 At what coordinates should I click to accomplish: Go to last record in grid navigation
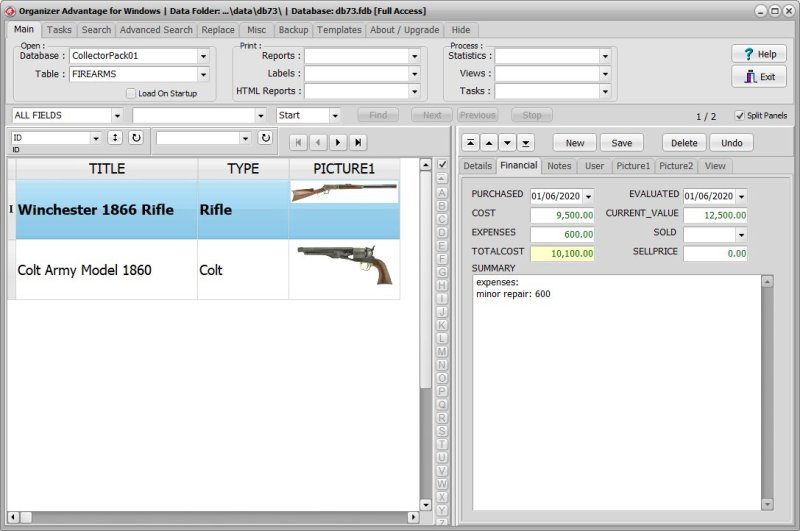[x=358, y=143]
